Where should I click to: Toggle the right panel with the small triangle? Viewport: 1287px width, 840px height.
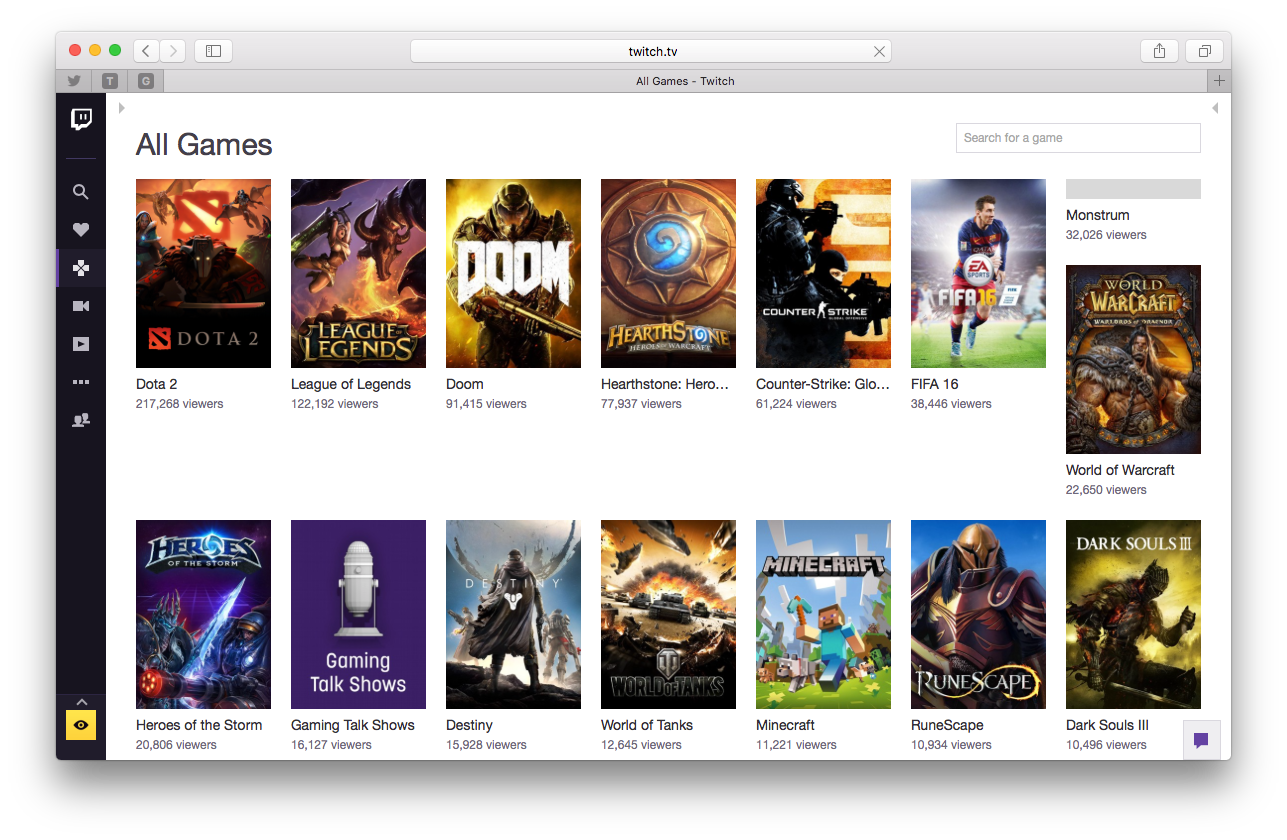coord(1215,107)
